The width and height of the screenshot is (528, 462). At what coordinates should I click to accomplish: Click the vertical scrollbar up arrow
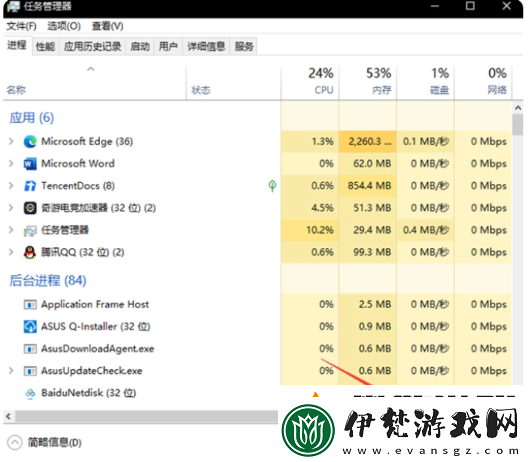[x=518, y=108]
